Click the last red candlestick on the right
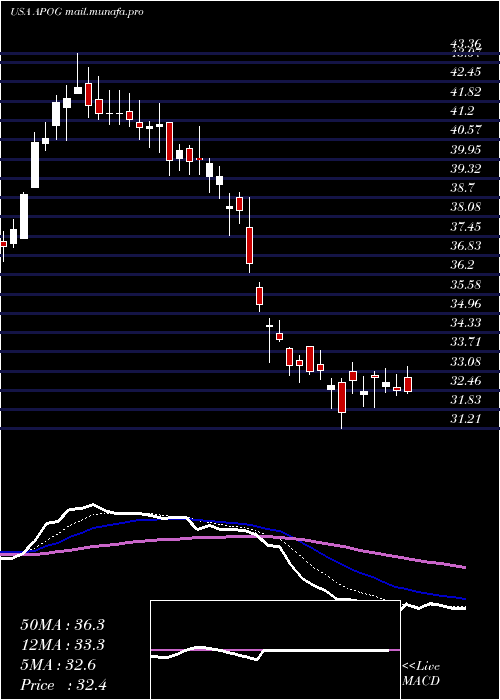Screen dimensions: 500x700 pyautogui.click(x=408, y=384)
